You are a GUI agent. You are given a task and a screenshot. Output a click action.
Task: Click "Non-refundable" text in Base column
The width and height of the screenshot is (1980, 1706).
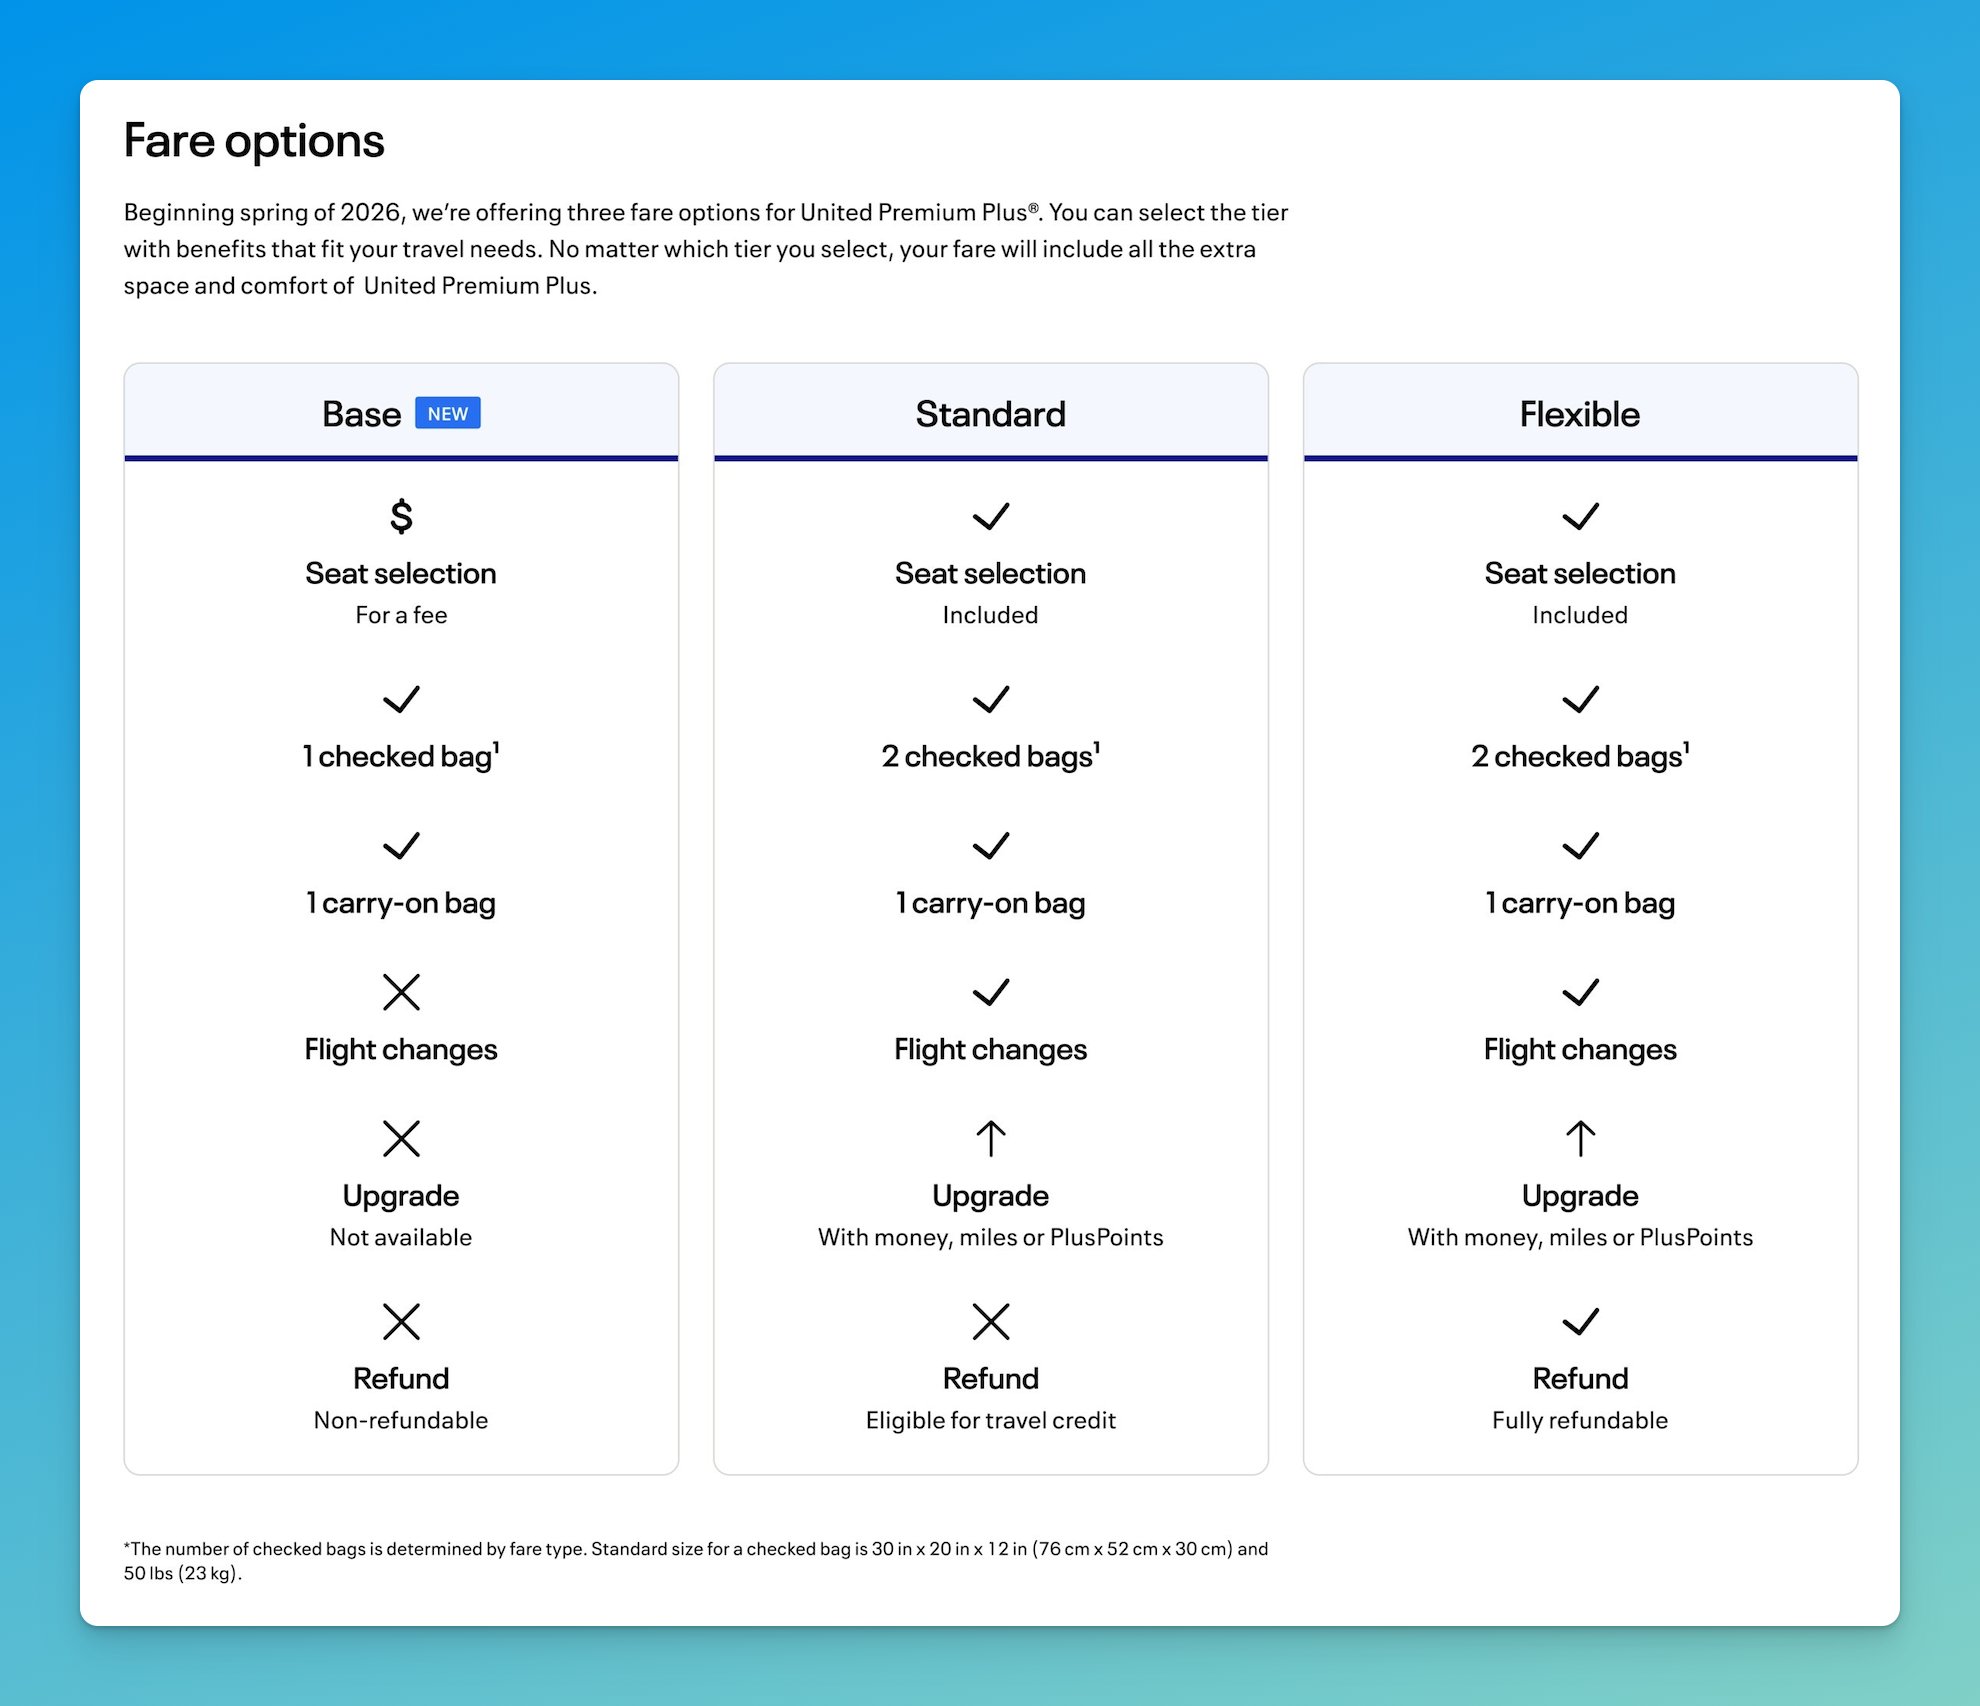[x=401, y=1420]
